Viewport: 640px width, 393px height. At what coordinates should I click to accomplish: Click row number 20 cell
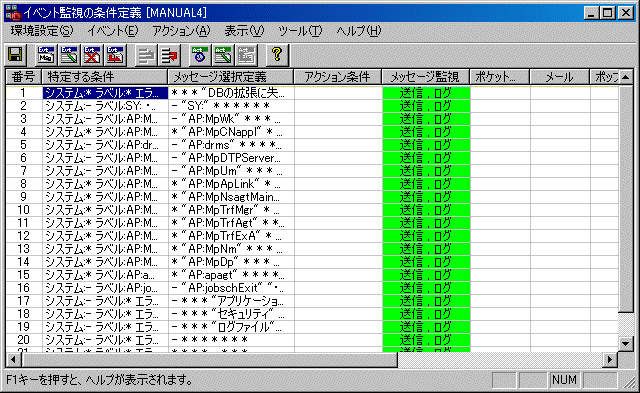click(24, 340)
